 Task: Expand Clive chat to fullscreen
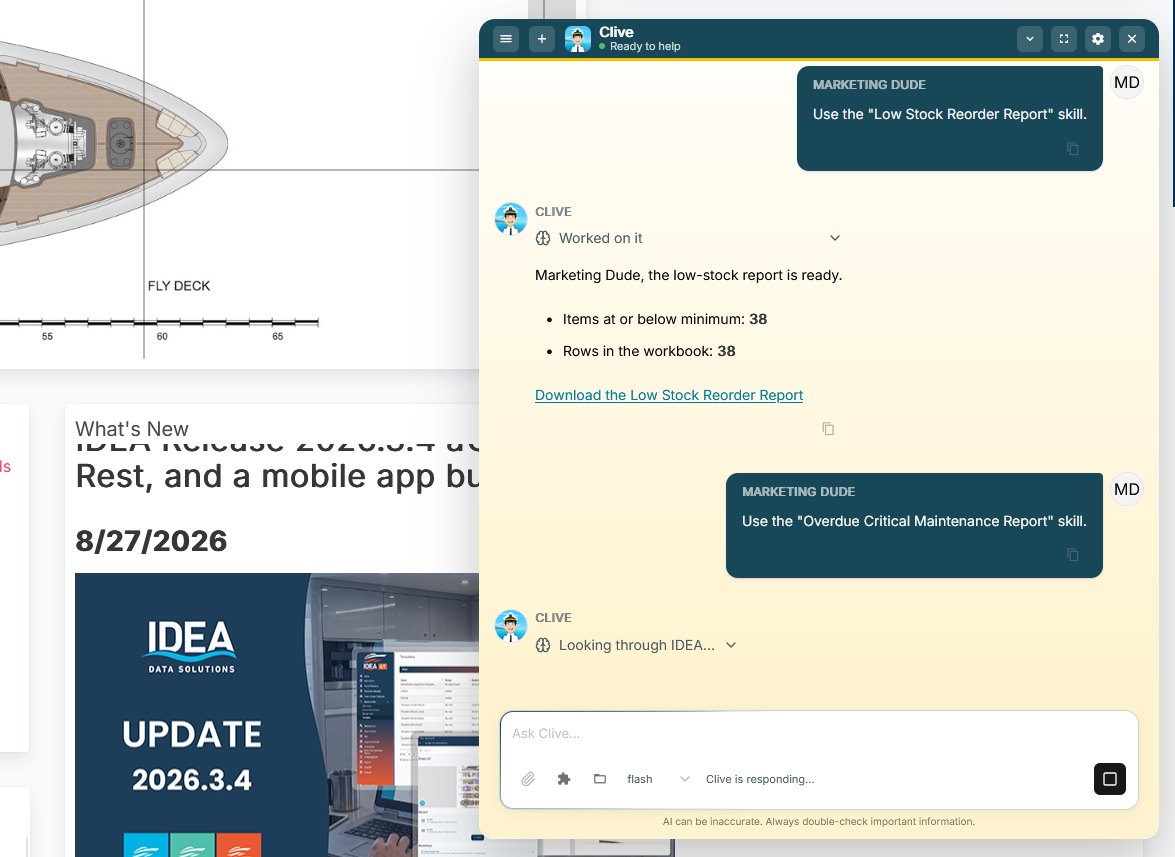click(x=1063, y=38)
